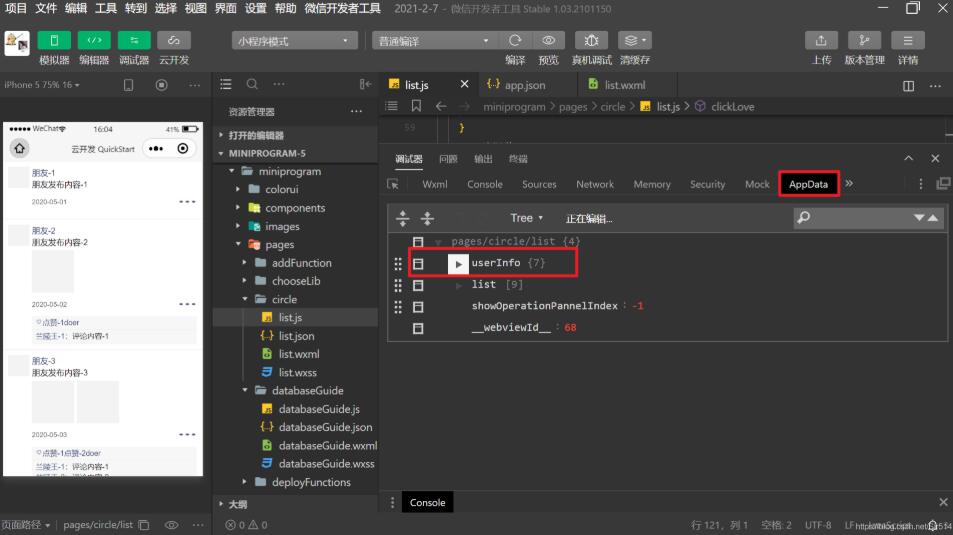
Task: Click the compile refresh icon
Action: tap(515, 40)
